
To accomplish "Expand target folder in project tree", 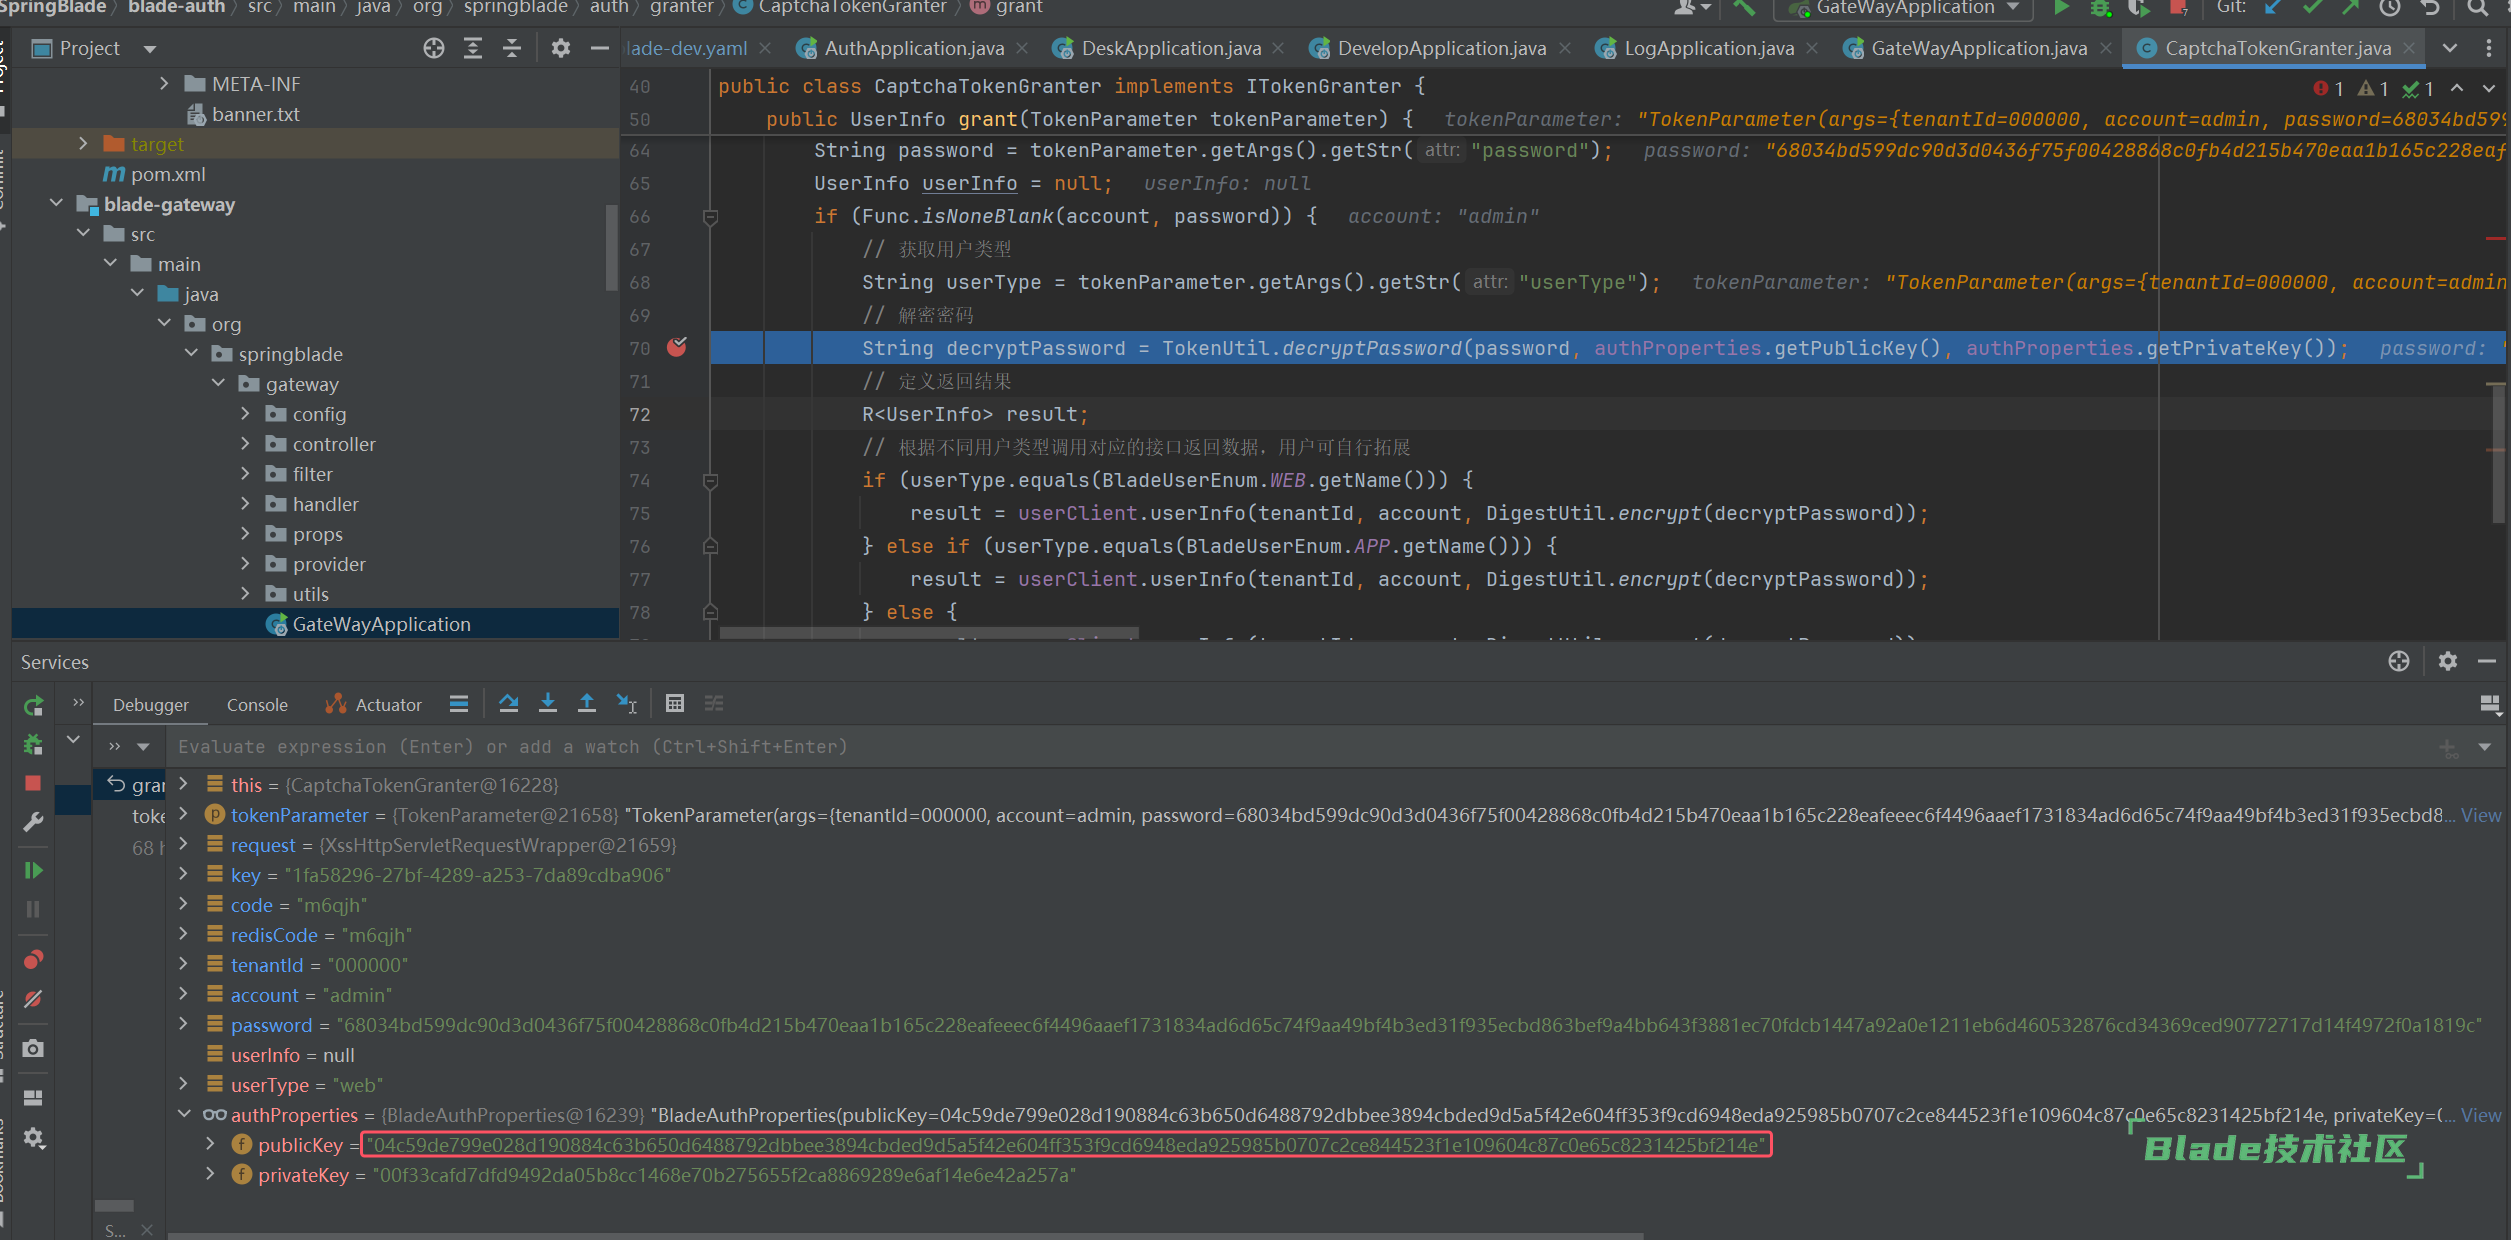I will coord(83,144).
